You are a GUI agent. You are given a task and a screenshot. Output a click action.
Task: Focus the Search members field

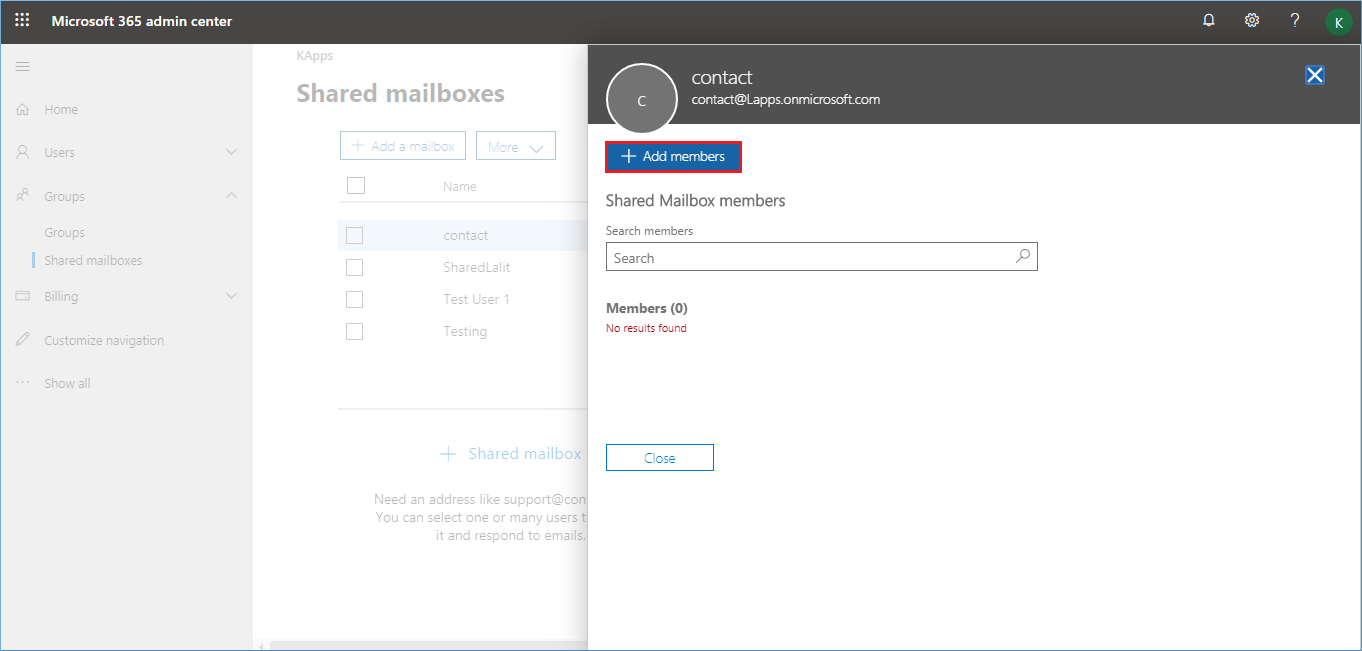[822, 257]
